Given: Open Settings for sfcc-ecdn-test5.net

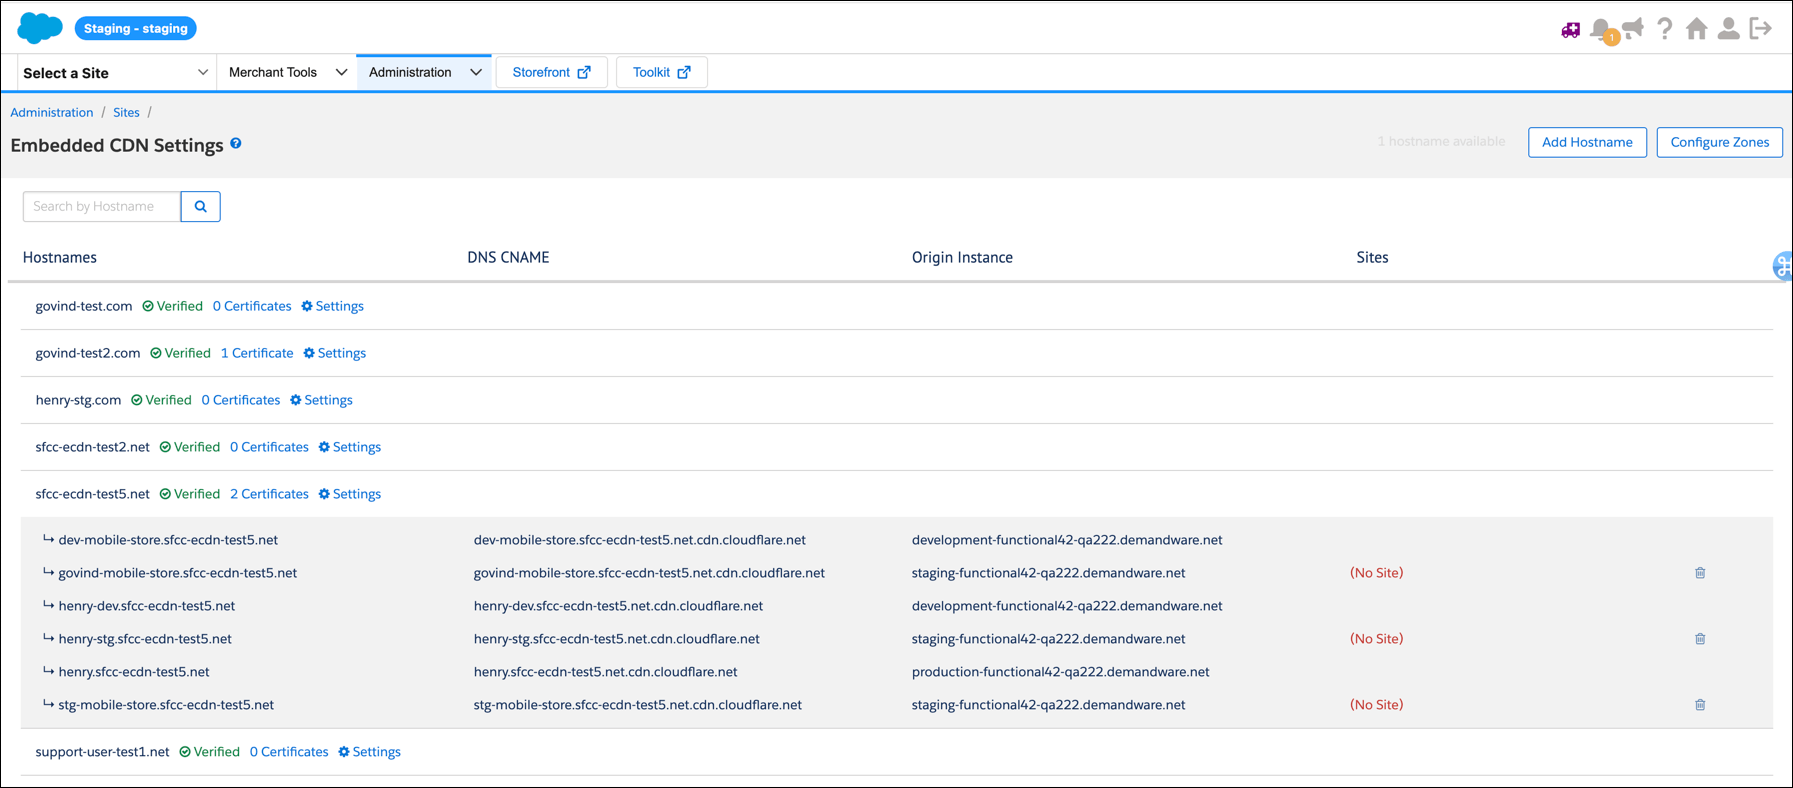Looking at the screenshot, I should pos(349,494).
